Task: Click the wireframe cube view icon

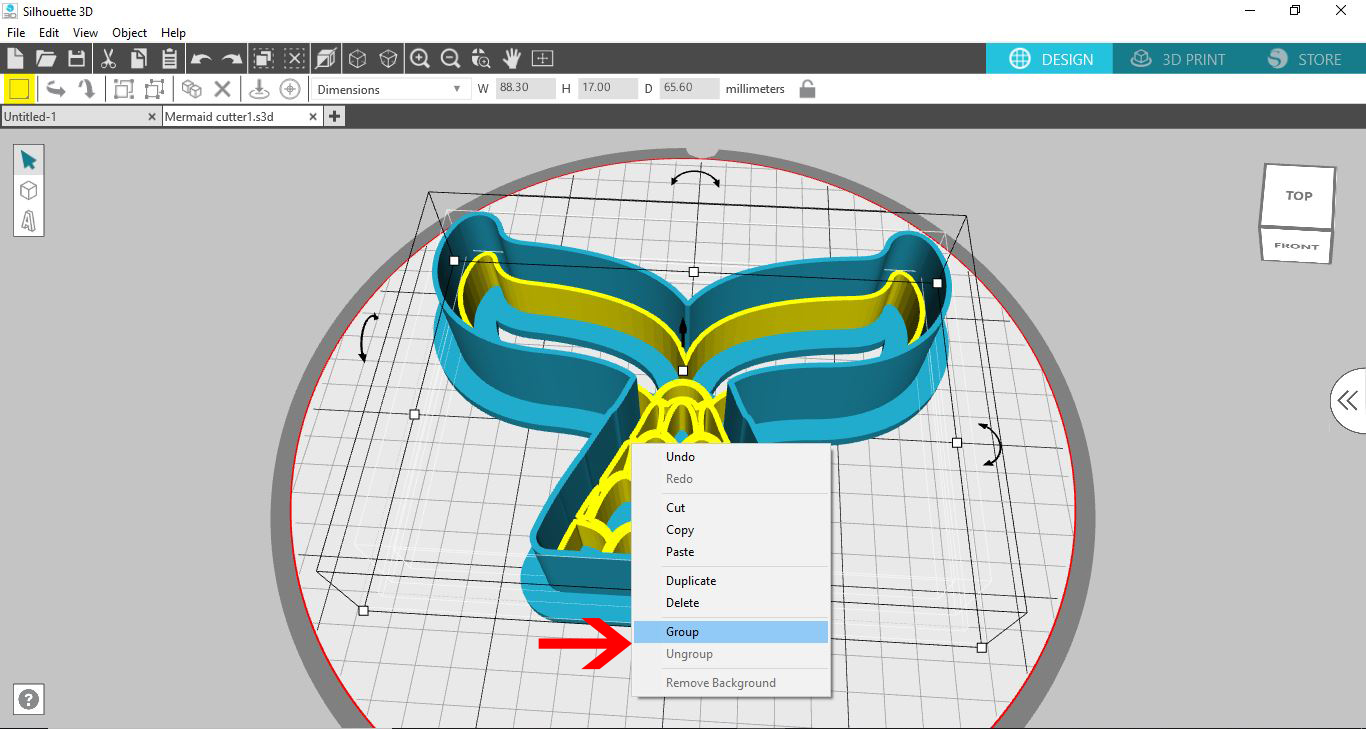Action: (x=357, y=58)
